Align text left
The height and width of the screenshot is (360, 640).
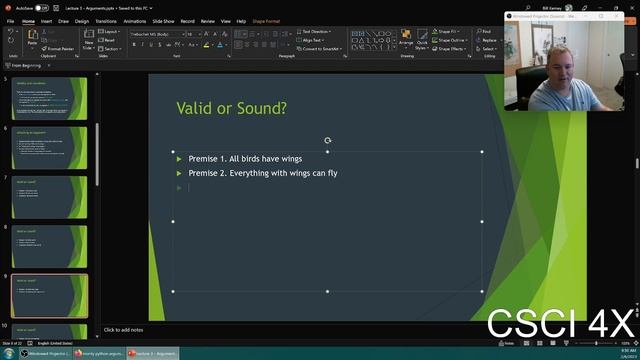[238, 45]
